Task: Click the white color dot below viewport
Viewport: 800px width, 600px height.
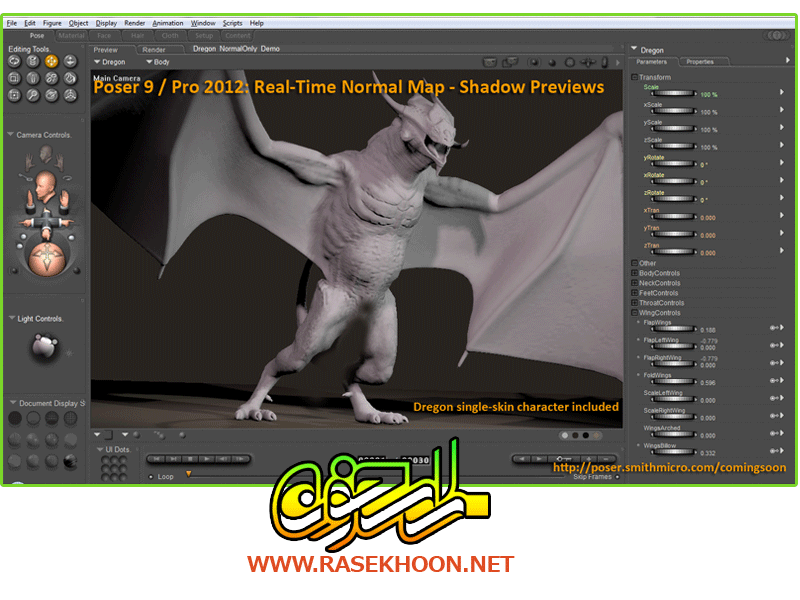Action: pos(565,436)
